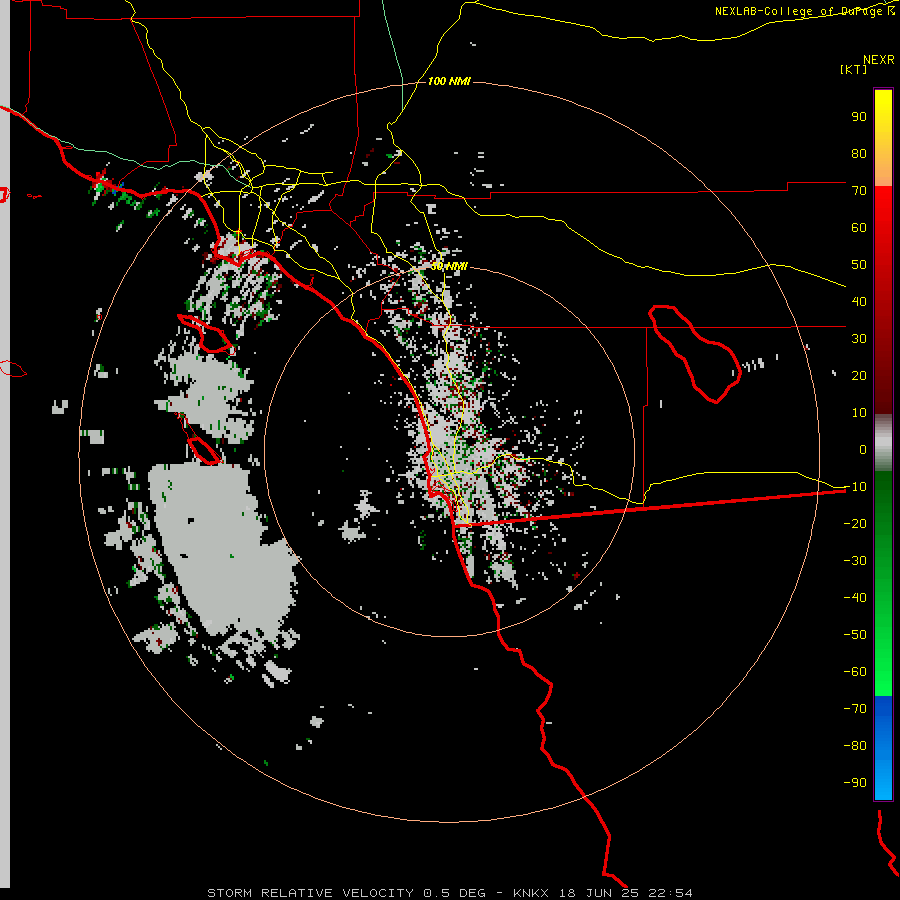This screenshot has width=900, height=900.
Task: Click the 50 NMI range ring label
Action: pos(449,266)
